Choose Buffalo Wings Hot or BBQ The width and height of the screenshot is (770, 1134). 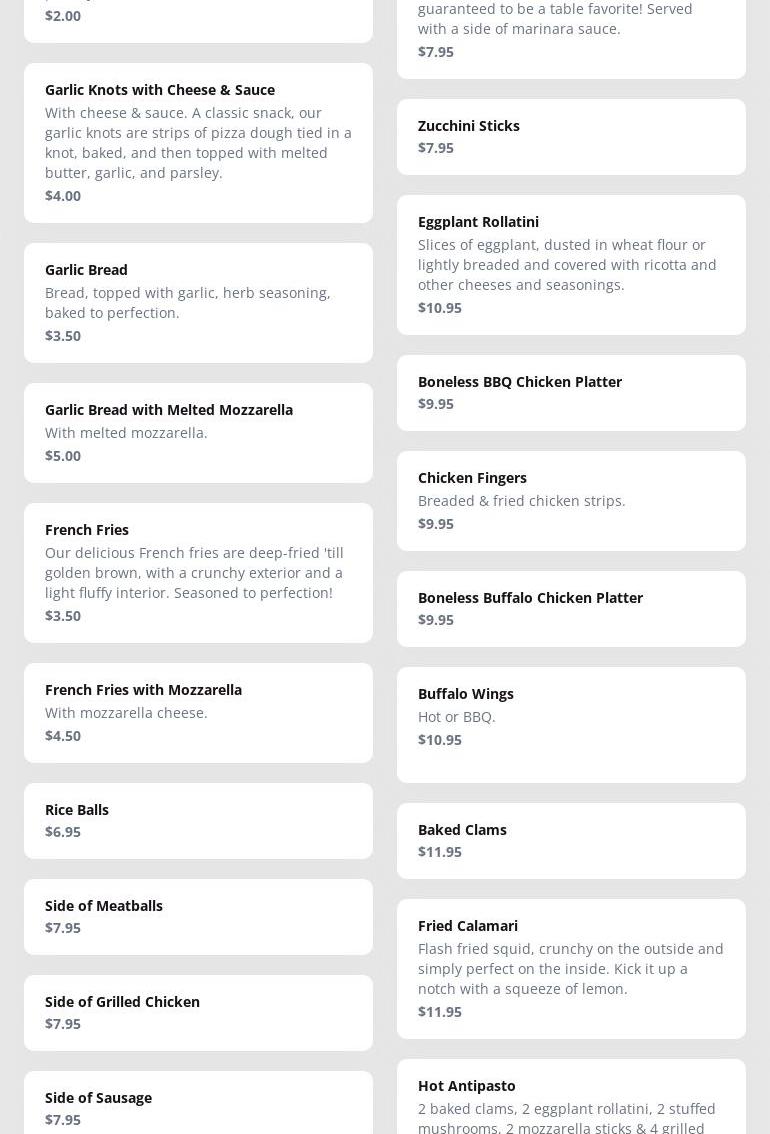tap(571, 725)
